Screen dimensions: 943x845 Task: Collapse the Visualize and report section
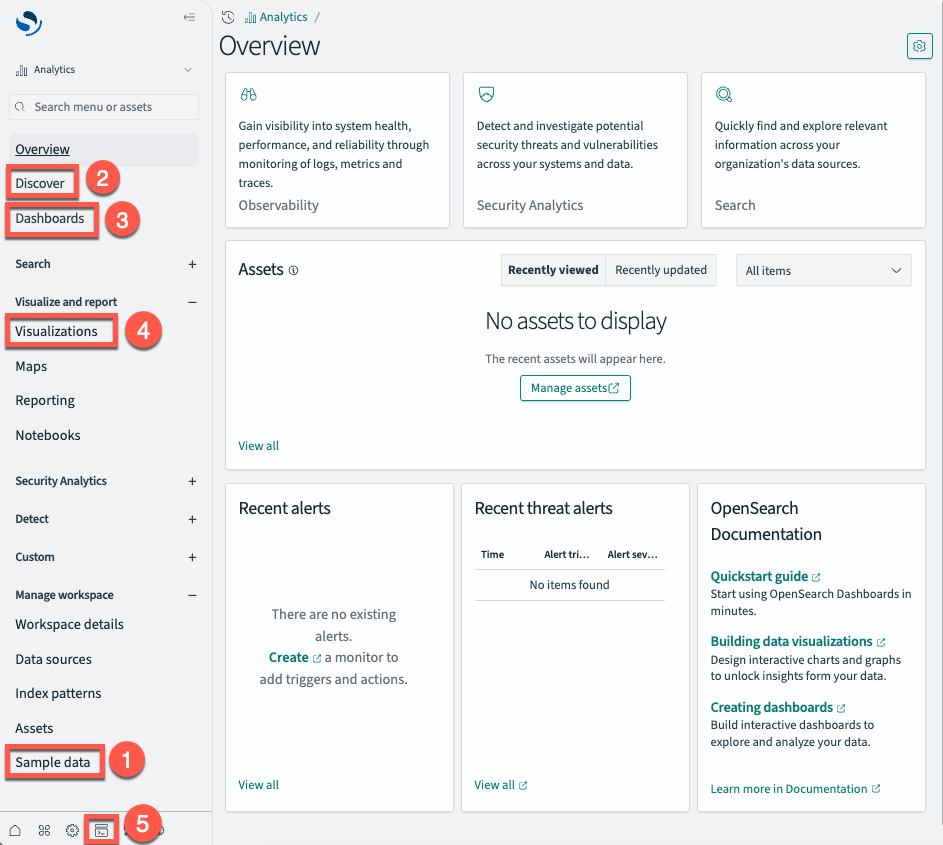(192, 302)
